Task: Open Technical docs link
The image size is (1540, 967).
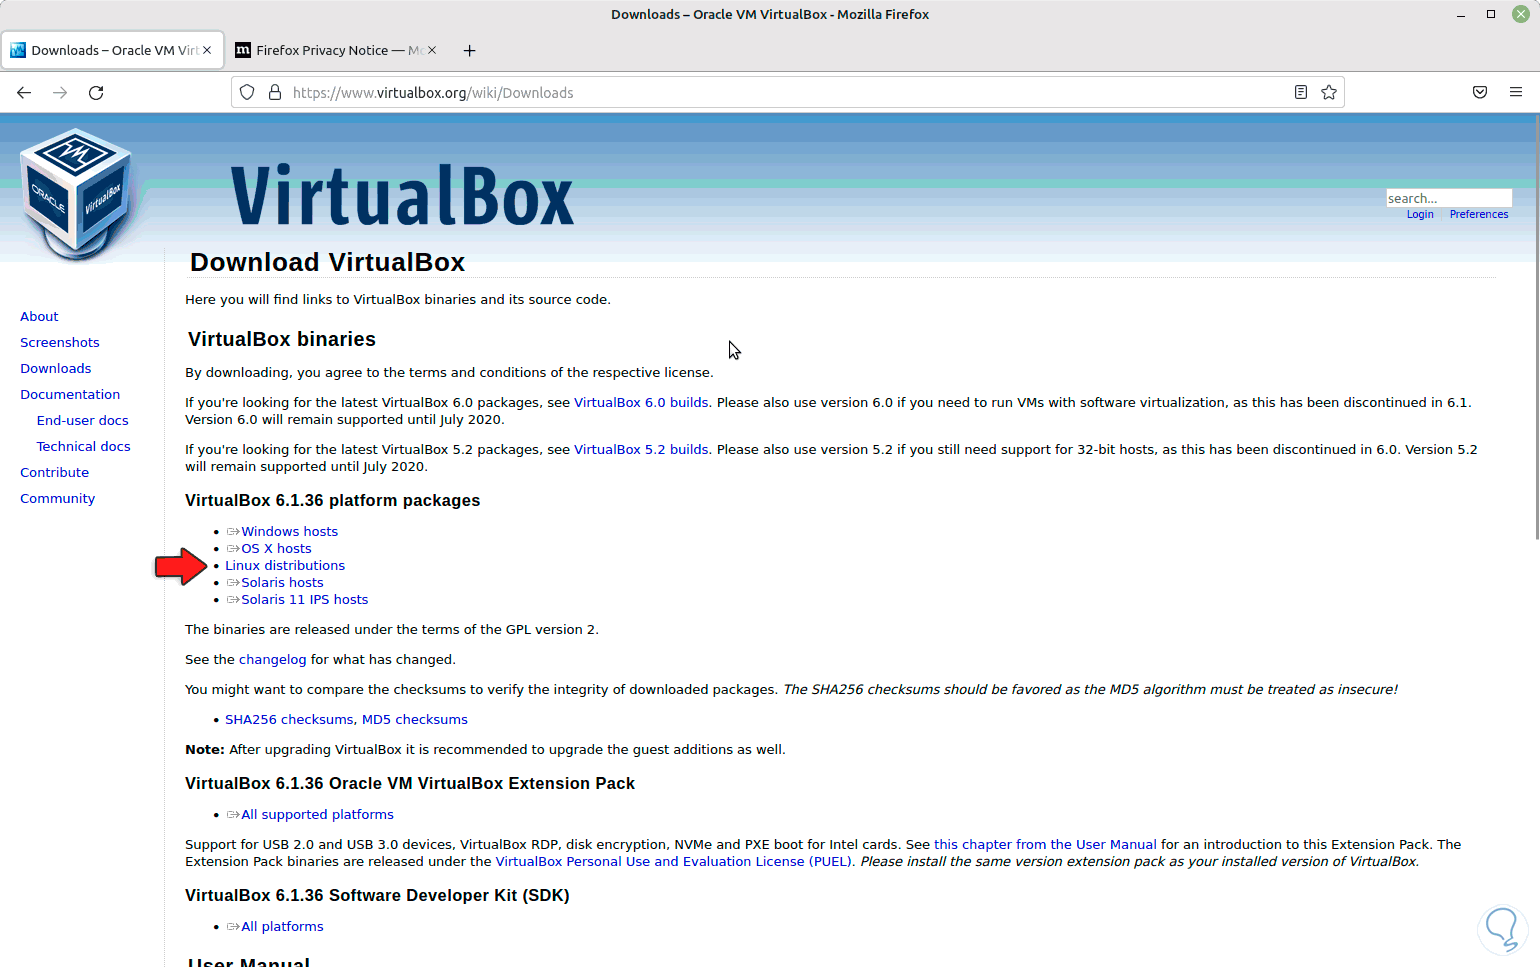Action: (x=84, y=447)
